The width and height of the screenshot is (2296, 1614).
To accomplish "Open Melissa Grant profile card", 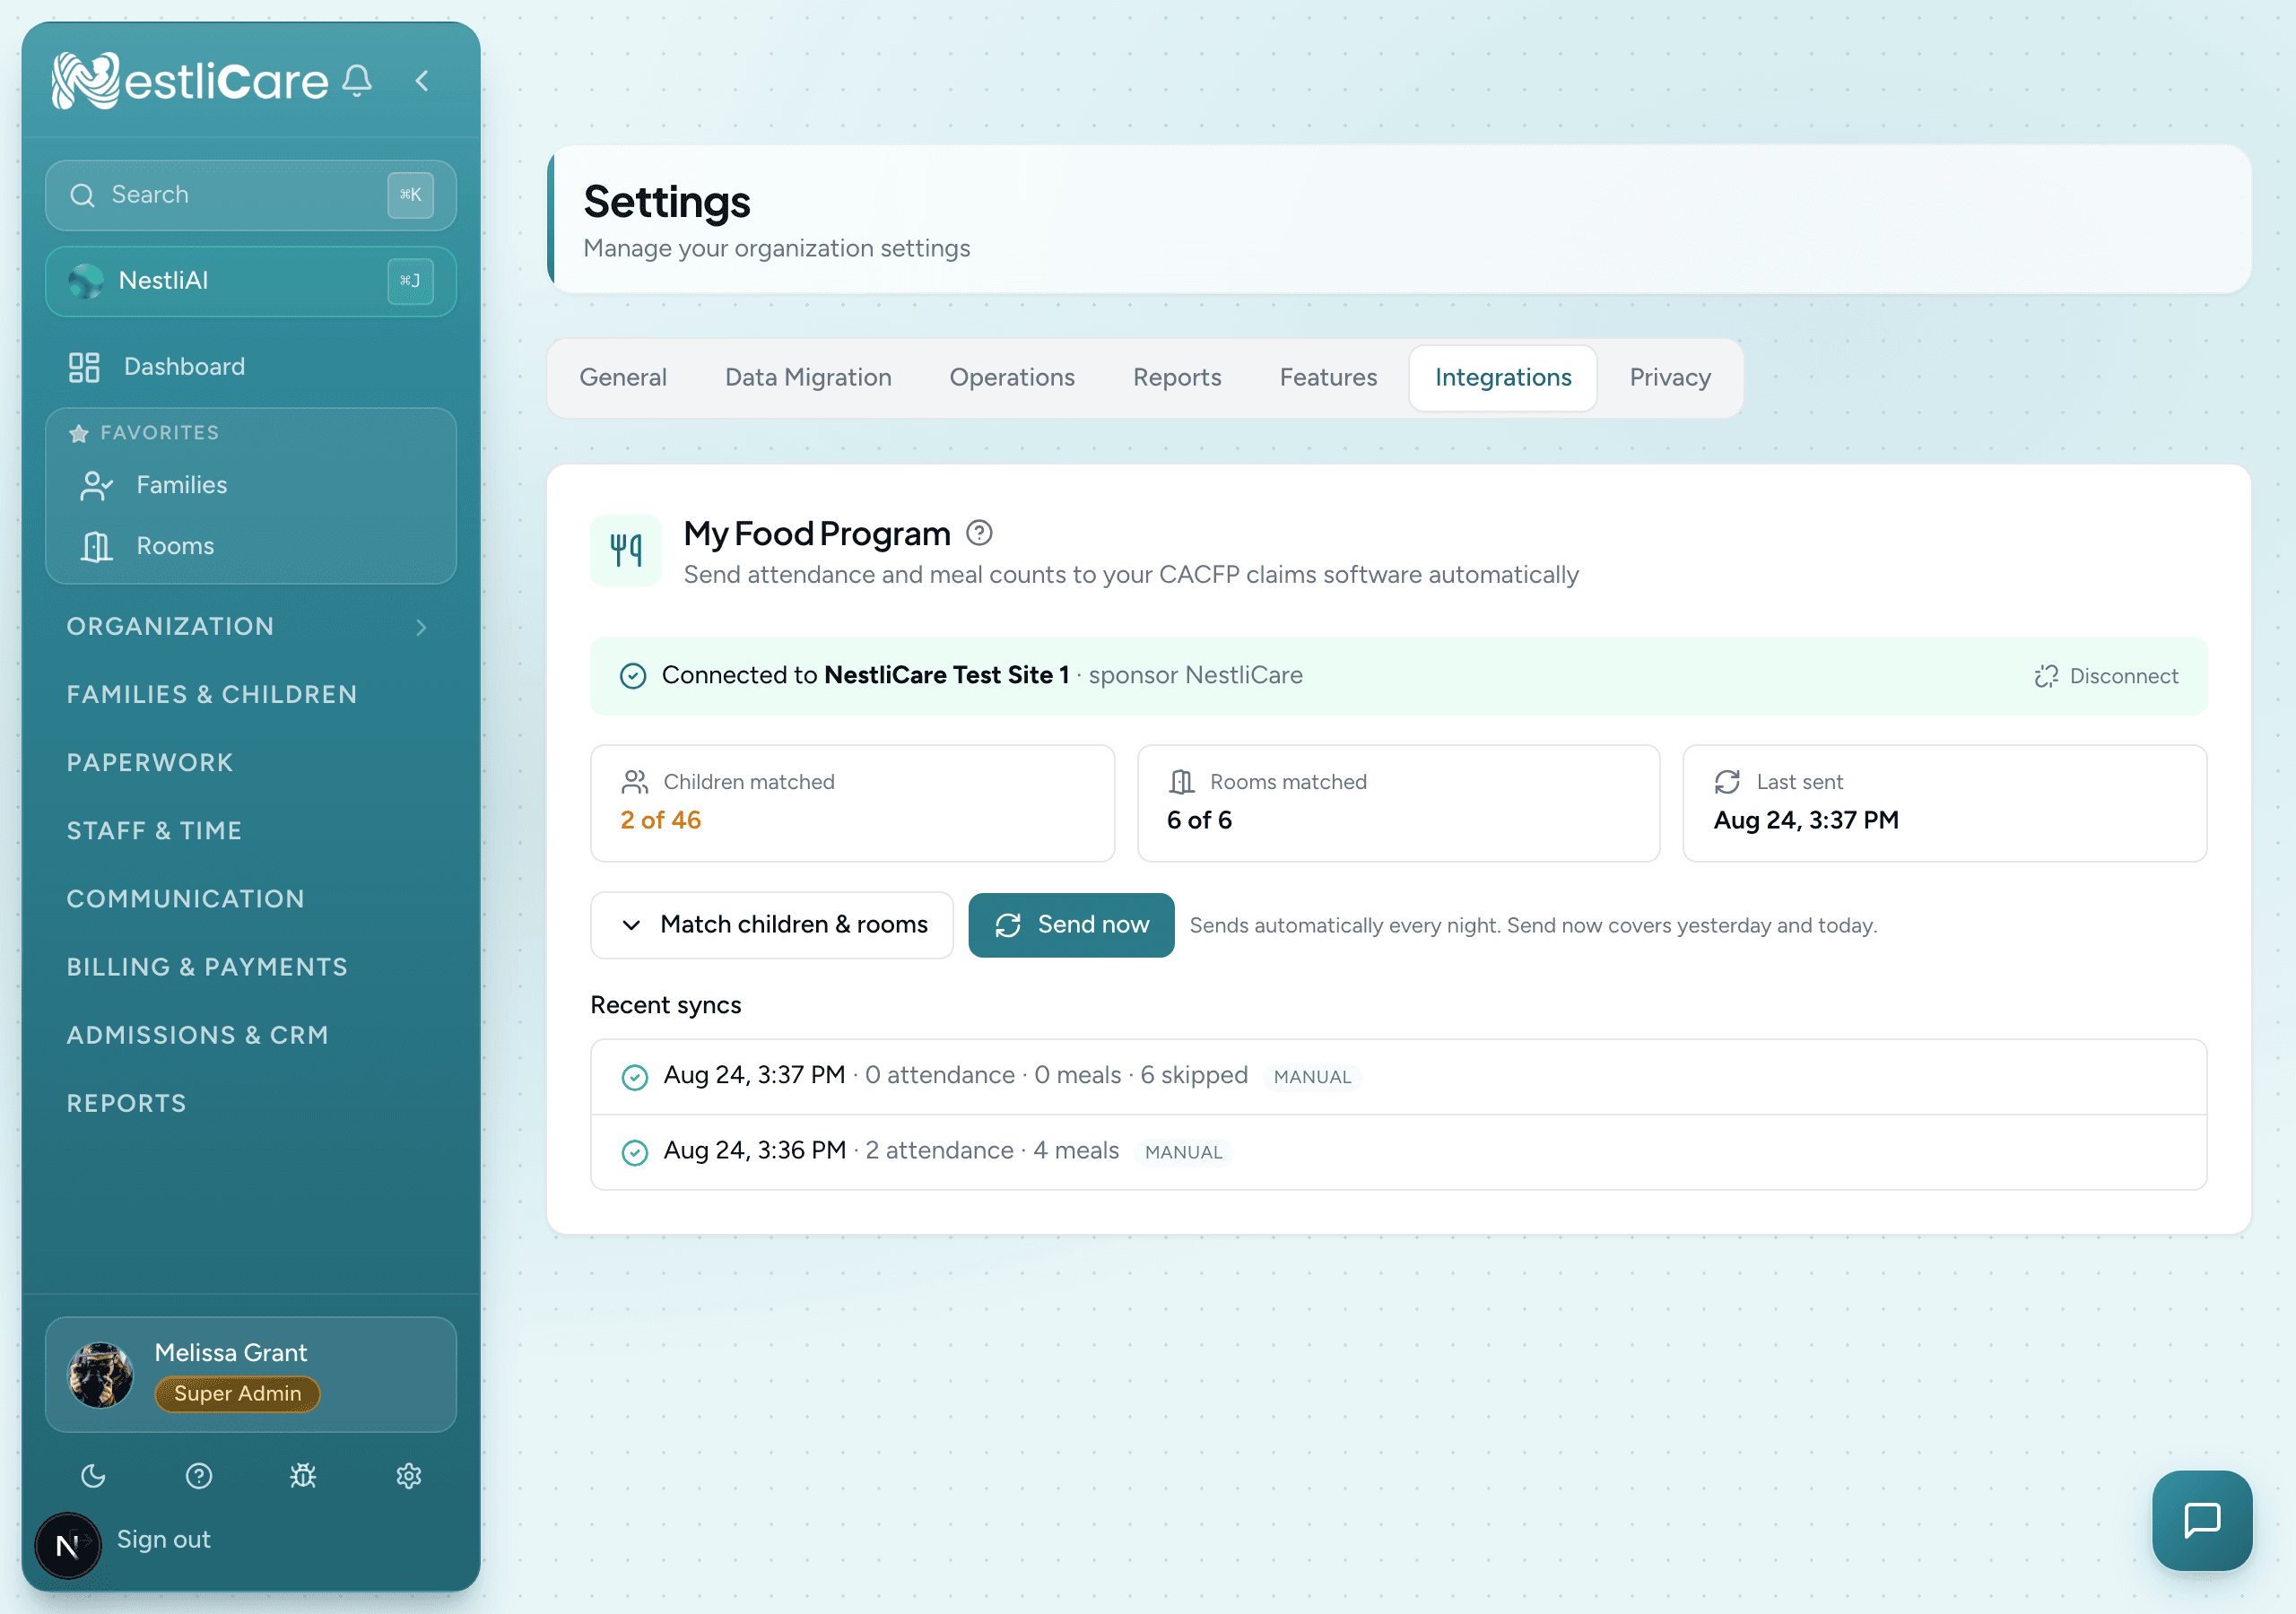I will pos(251,1374).
